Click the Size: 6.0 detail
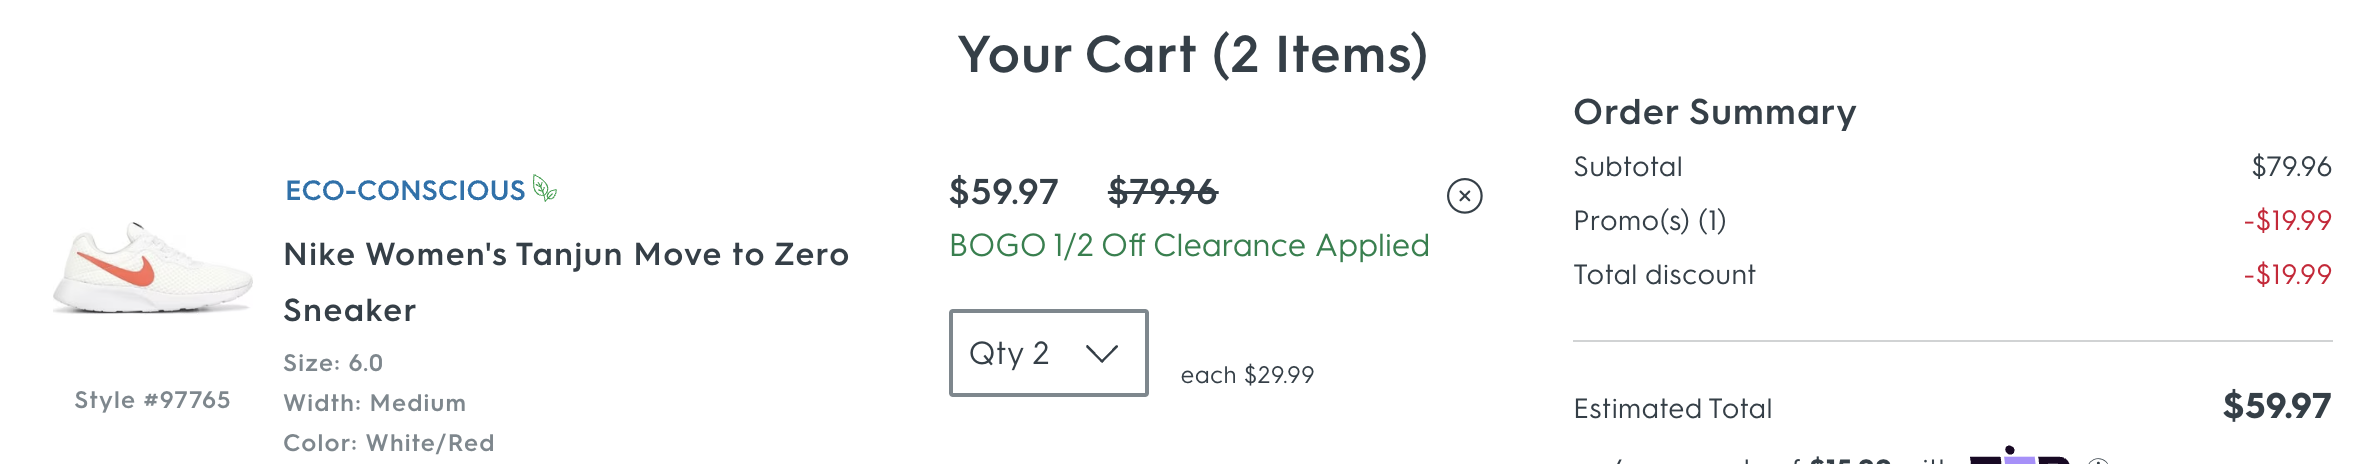This screenshot has width=2364, height=464. (x=333, y=363)
